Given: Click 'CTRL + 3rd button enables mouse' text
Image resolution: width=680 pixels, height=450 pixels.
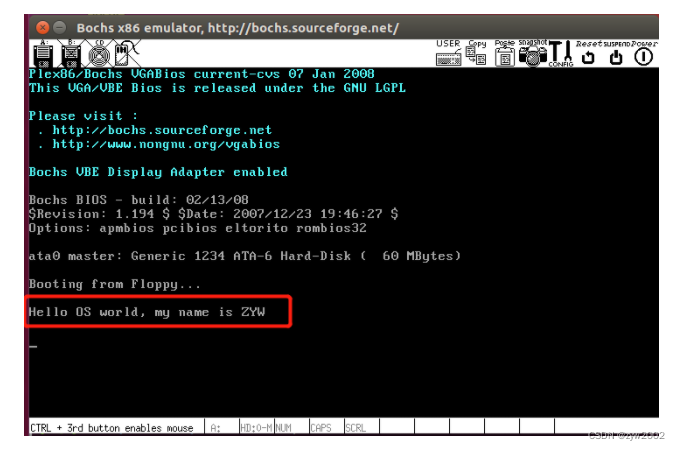Looking at the screenshot, I should tap(112, 428).
